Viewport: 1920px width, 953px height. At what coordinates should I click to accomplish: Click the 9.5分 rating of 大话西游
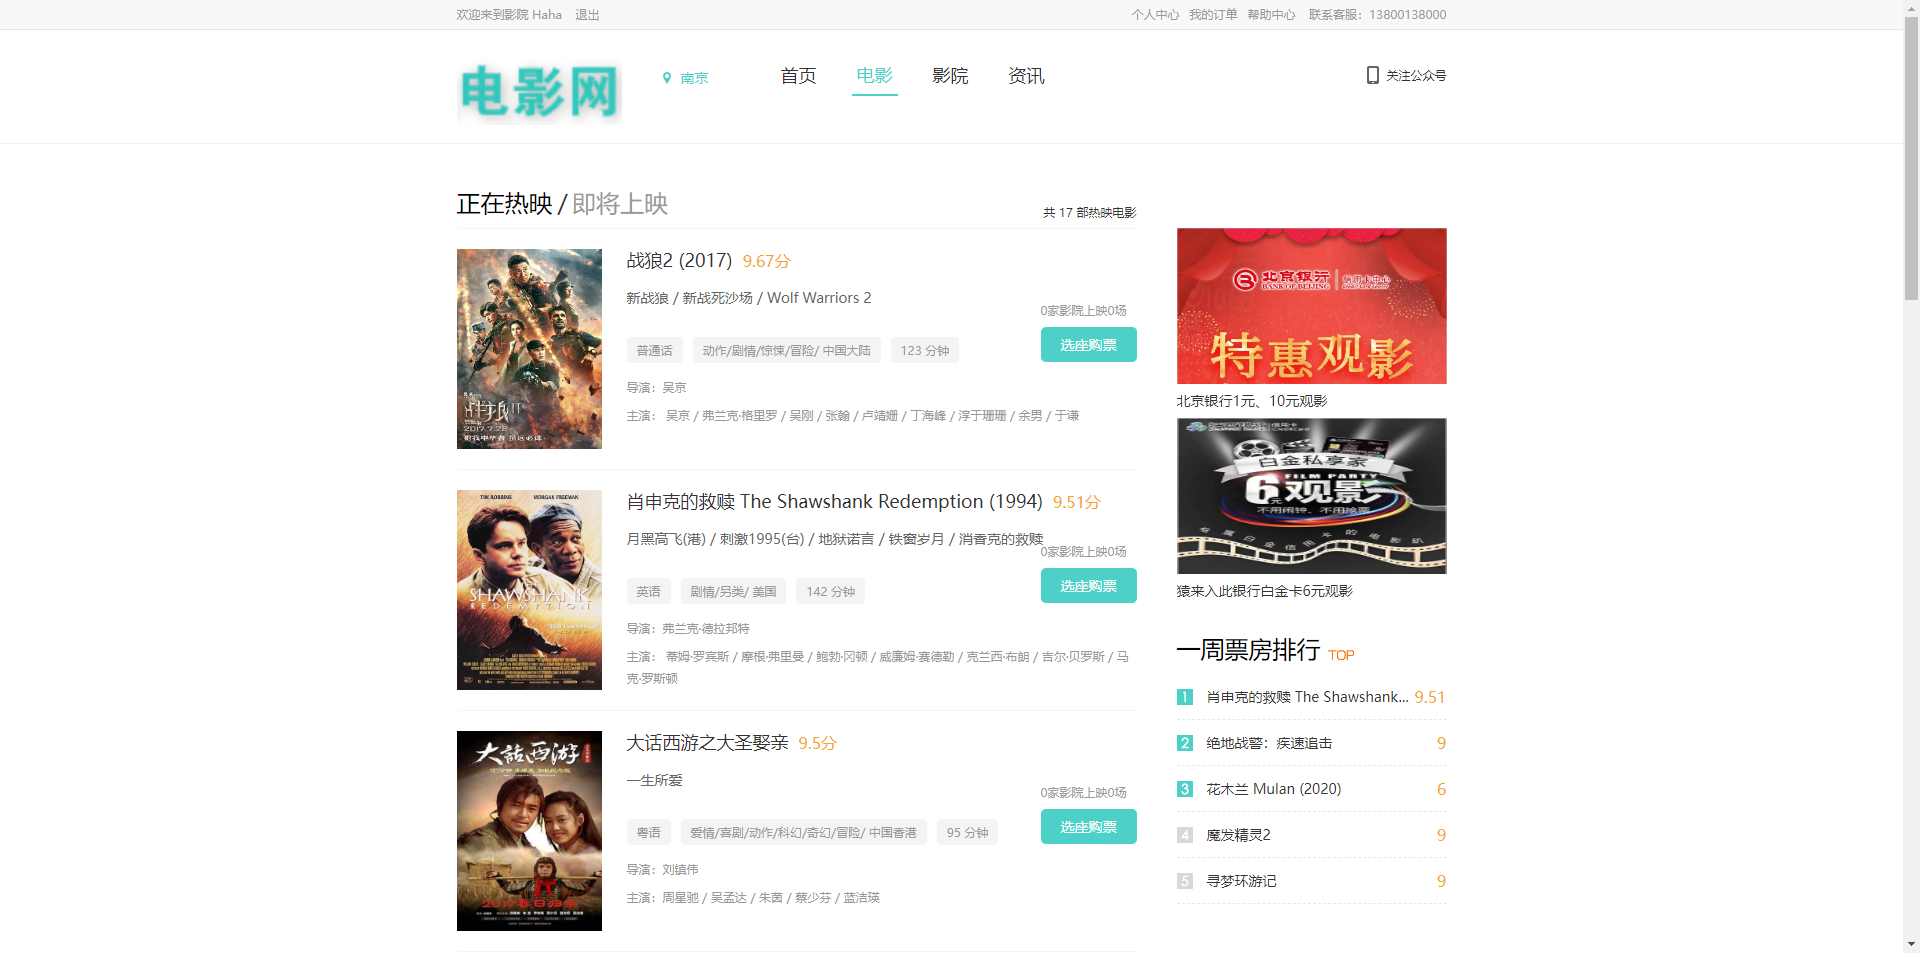(x=817, y=743)
